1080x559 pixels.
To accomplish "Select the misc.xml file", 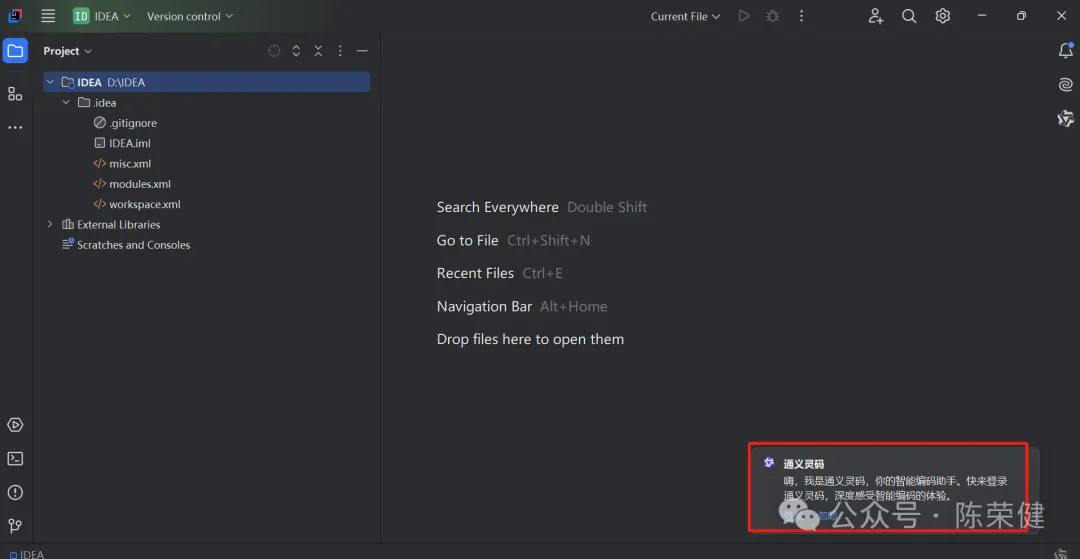I will (x=122, y=164).
